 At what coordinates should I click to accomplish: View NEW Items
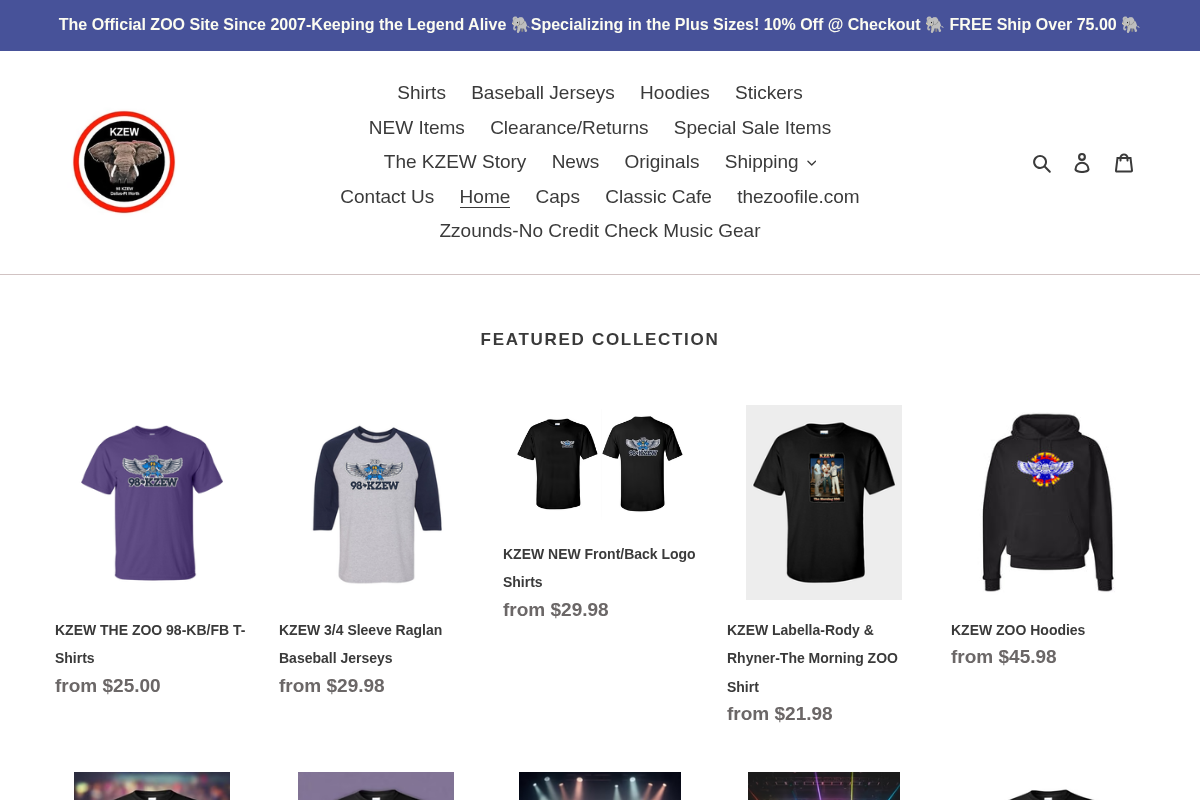point(416,128)
